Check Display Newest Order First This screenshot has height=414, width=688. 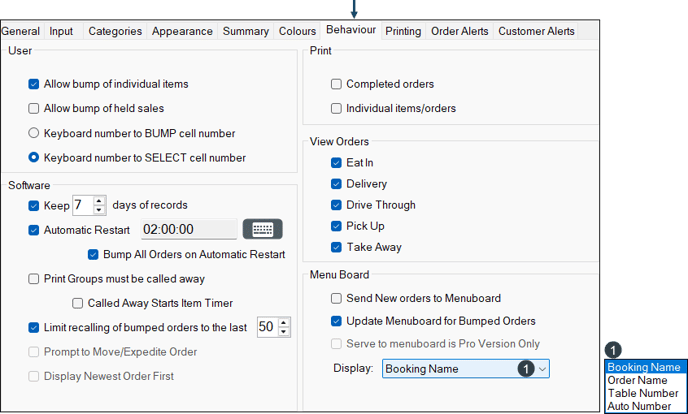[34, 376]
